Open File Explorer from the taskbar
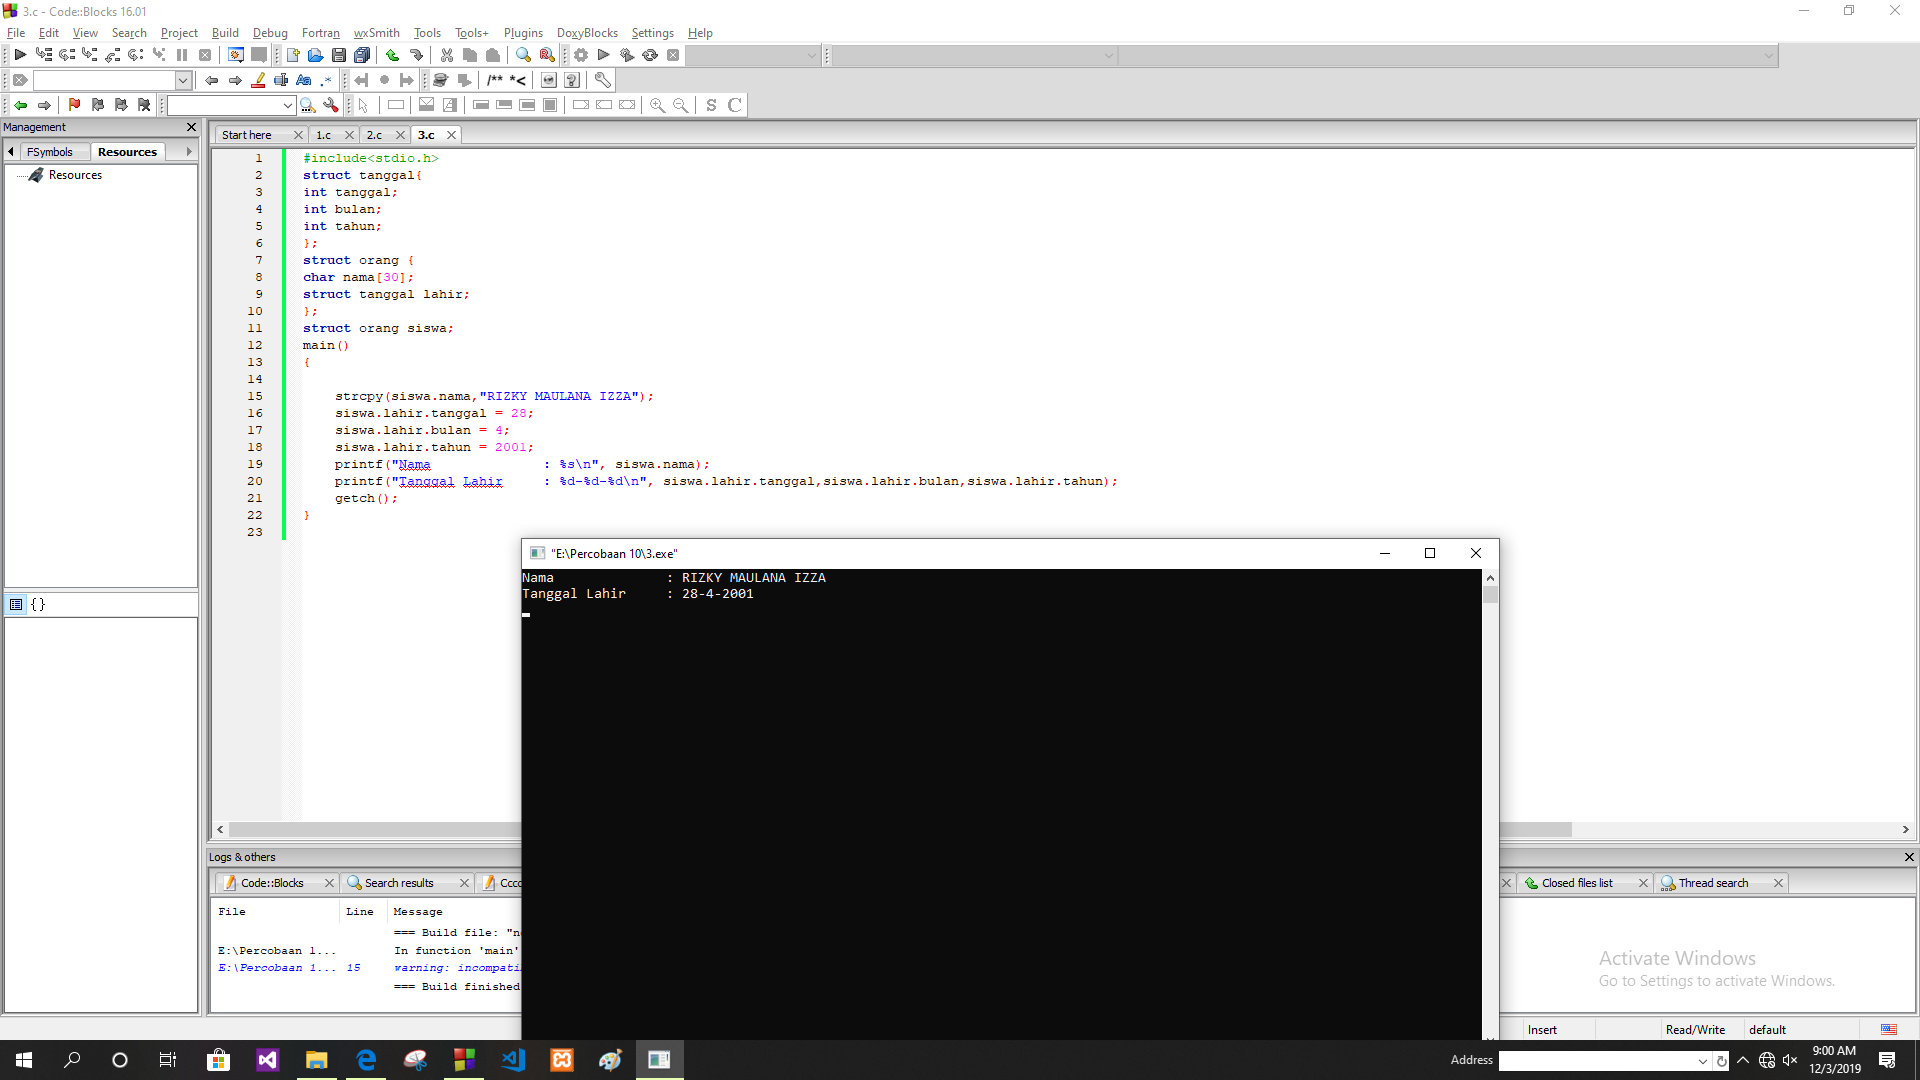Image resolution: width=1920 pixels, height=1080 pixels. point(317,1060)
